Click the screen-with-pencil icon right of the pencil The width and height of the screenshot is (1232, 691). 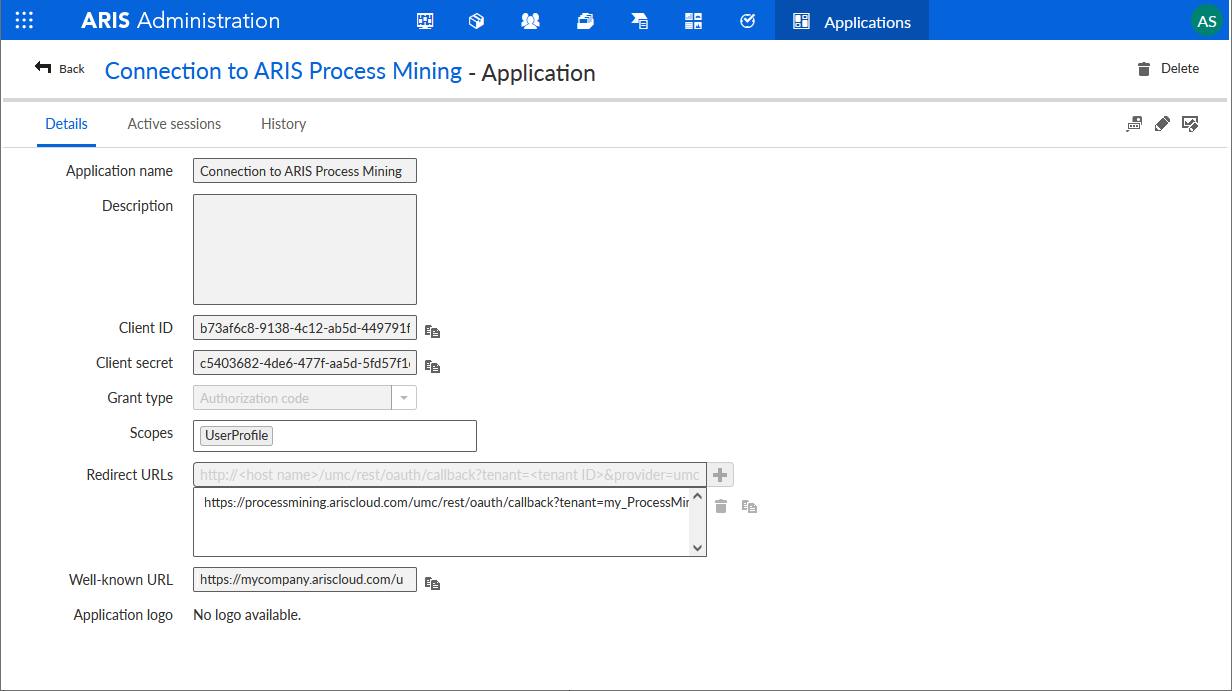pyautogui.click(x=1190, y=124)
